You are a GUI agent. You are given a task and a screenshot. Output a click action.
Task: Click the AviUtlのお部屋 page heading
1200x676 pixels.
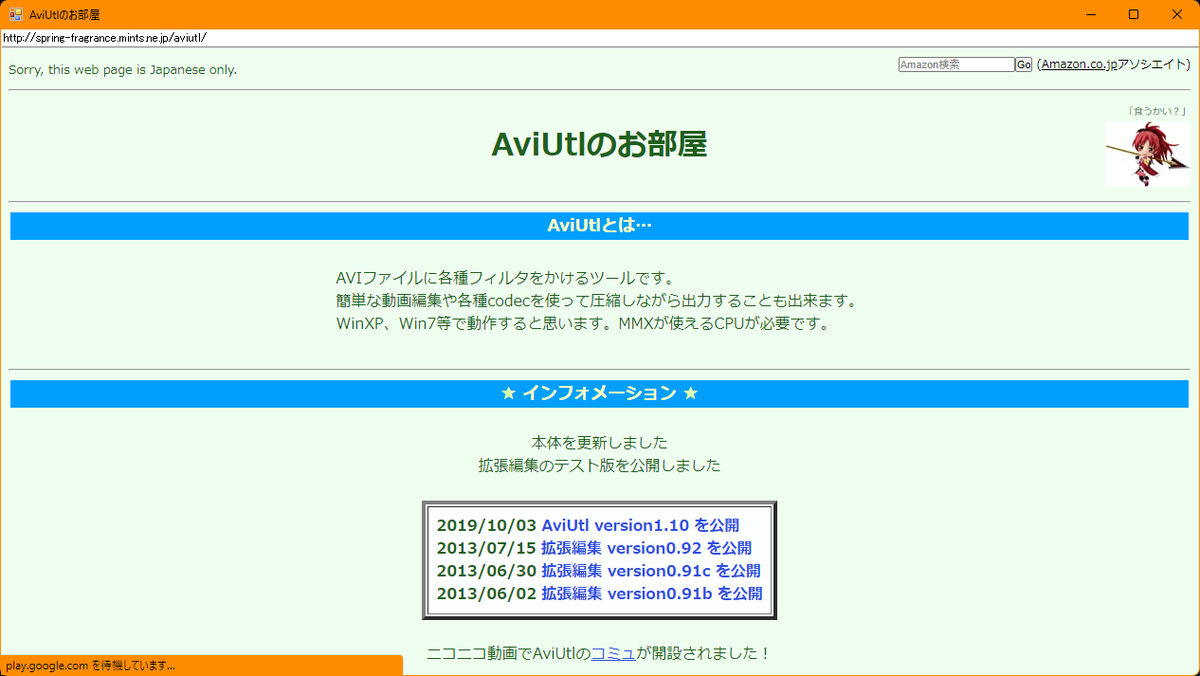(x=599, y=145)
